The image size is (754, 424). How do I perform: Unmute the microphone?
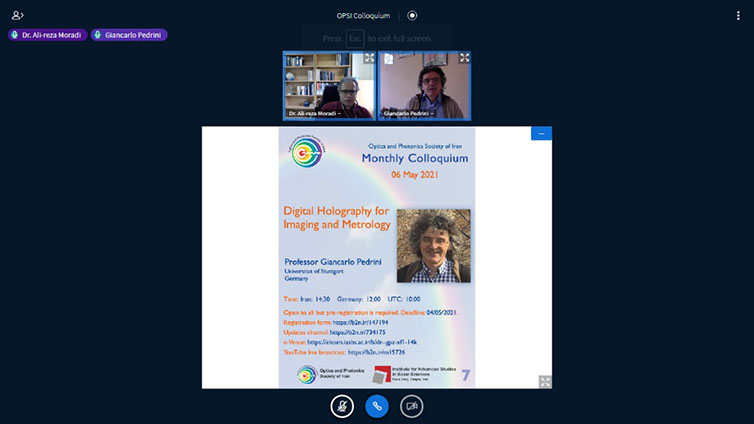pos(343,405)
